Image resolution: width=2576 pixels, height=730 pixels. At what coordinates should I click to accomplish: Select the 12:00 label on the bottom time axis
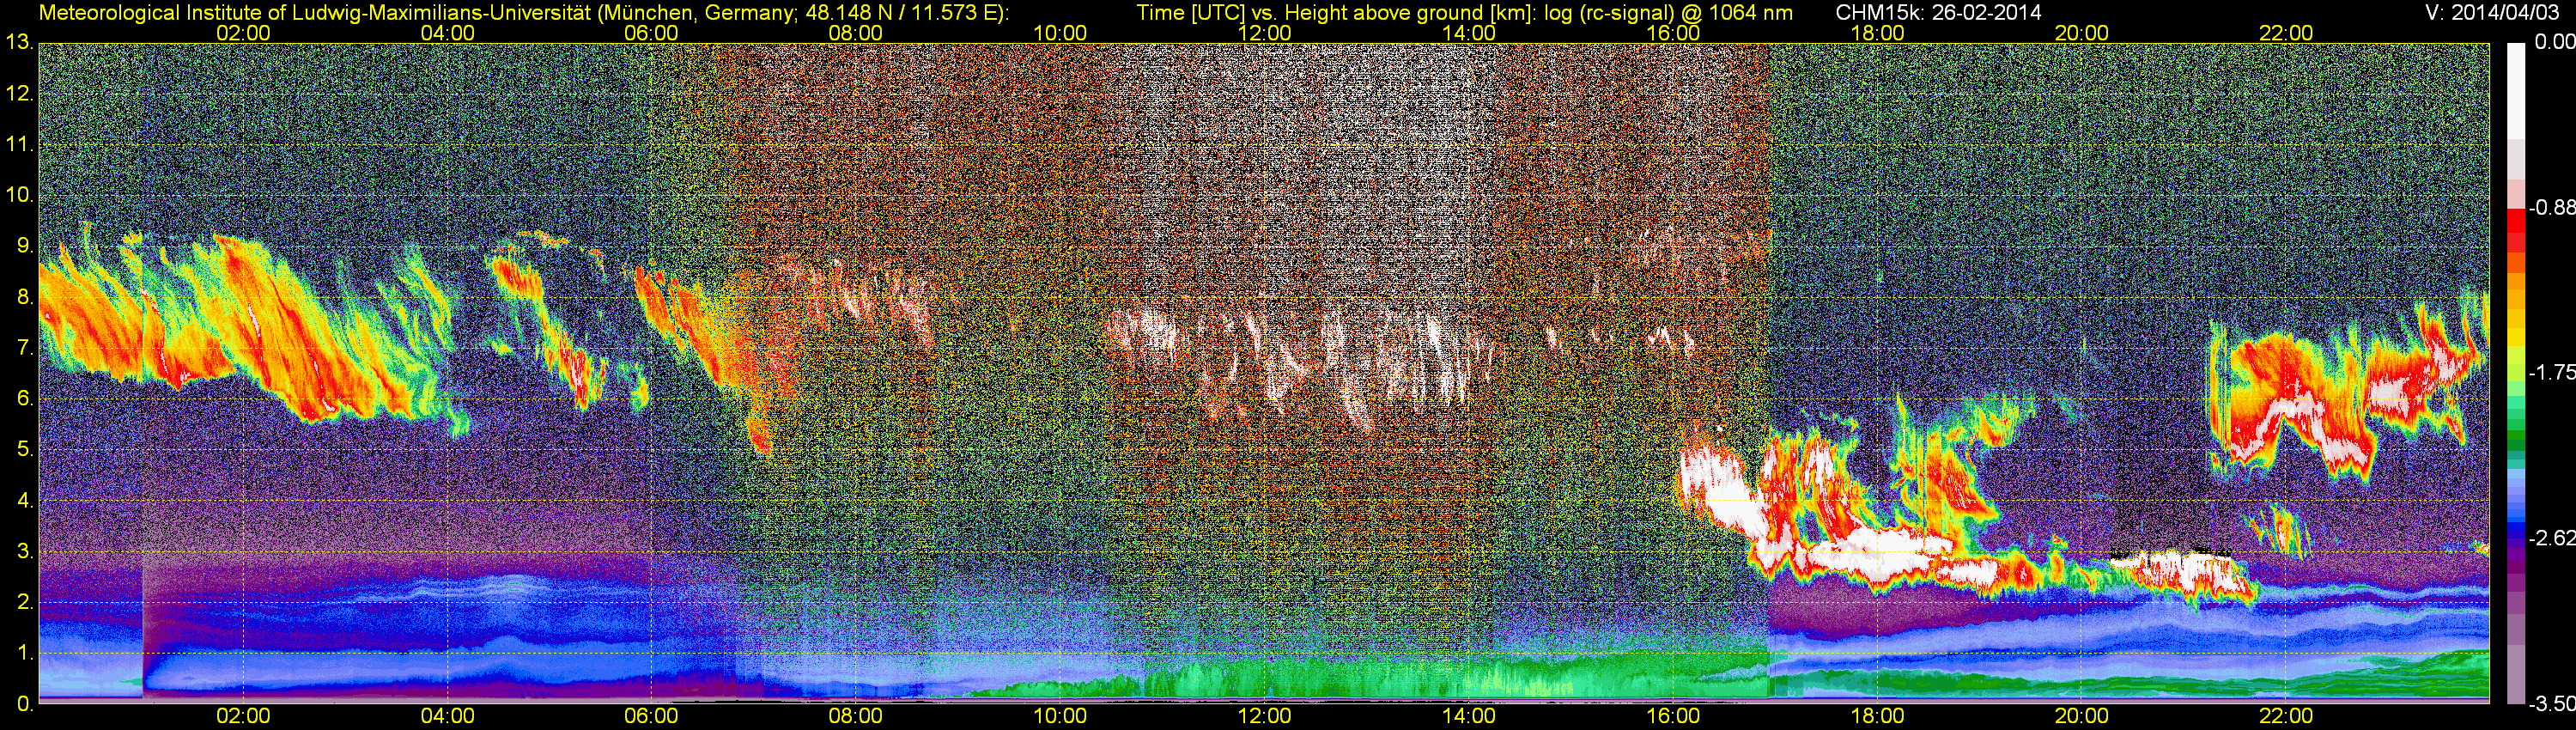pos(1264,716)
